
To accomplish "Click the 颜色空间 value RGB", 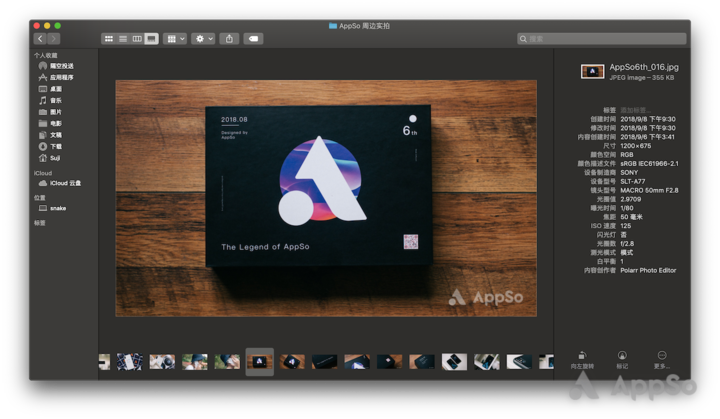I will [627, 155].
